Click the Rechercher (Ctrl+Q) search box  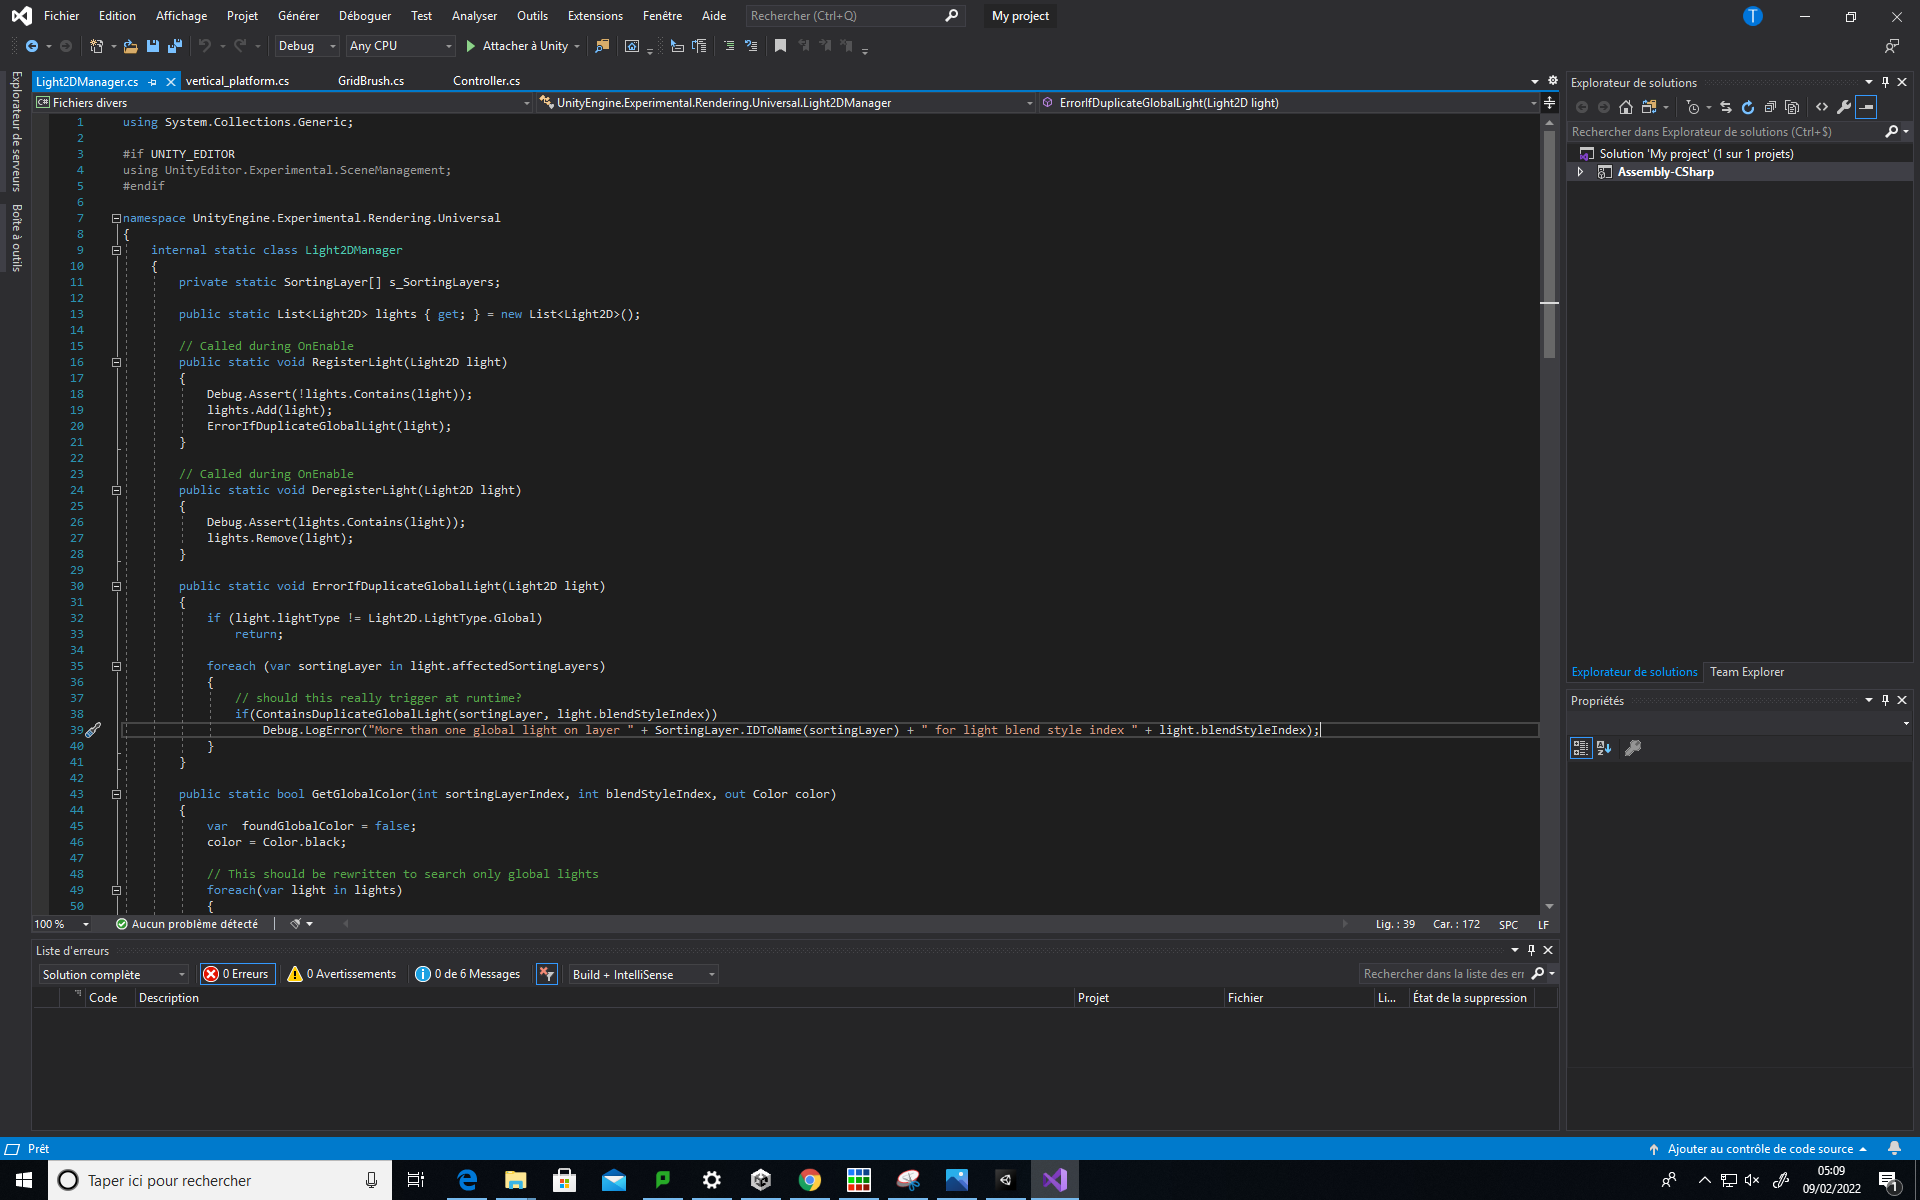(x=855, y=16)
